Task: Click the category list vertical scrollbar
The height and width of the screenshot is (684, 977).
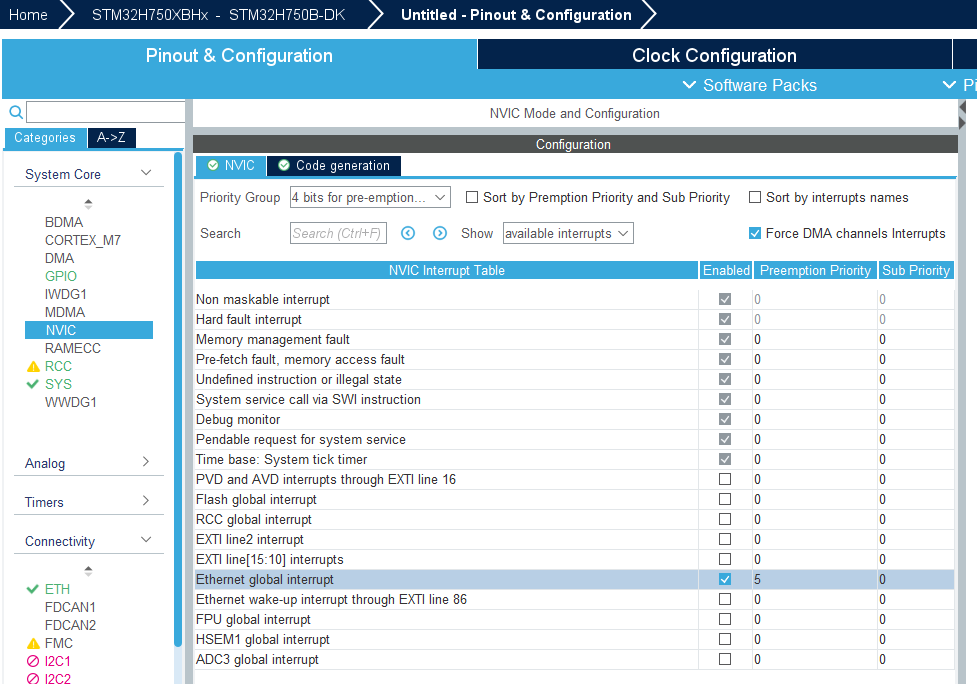Action: tap(178, 399)
